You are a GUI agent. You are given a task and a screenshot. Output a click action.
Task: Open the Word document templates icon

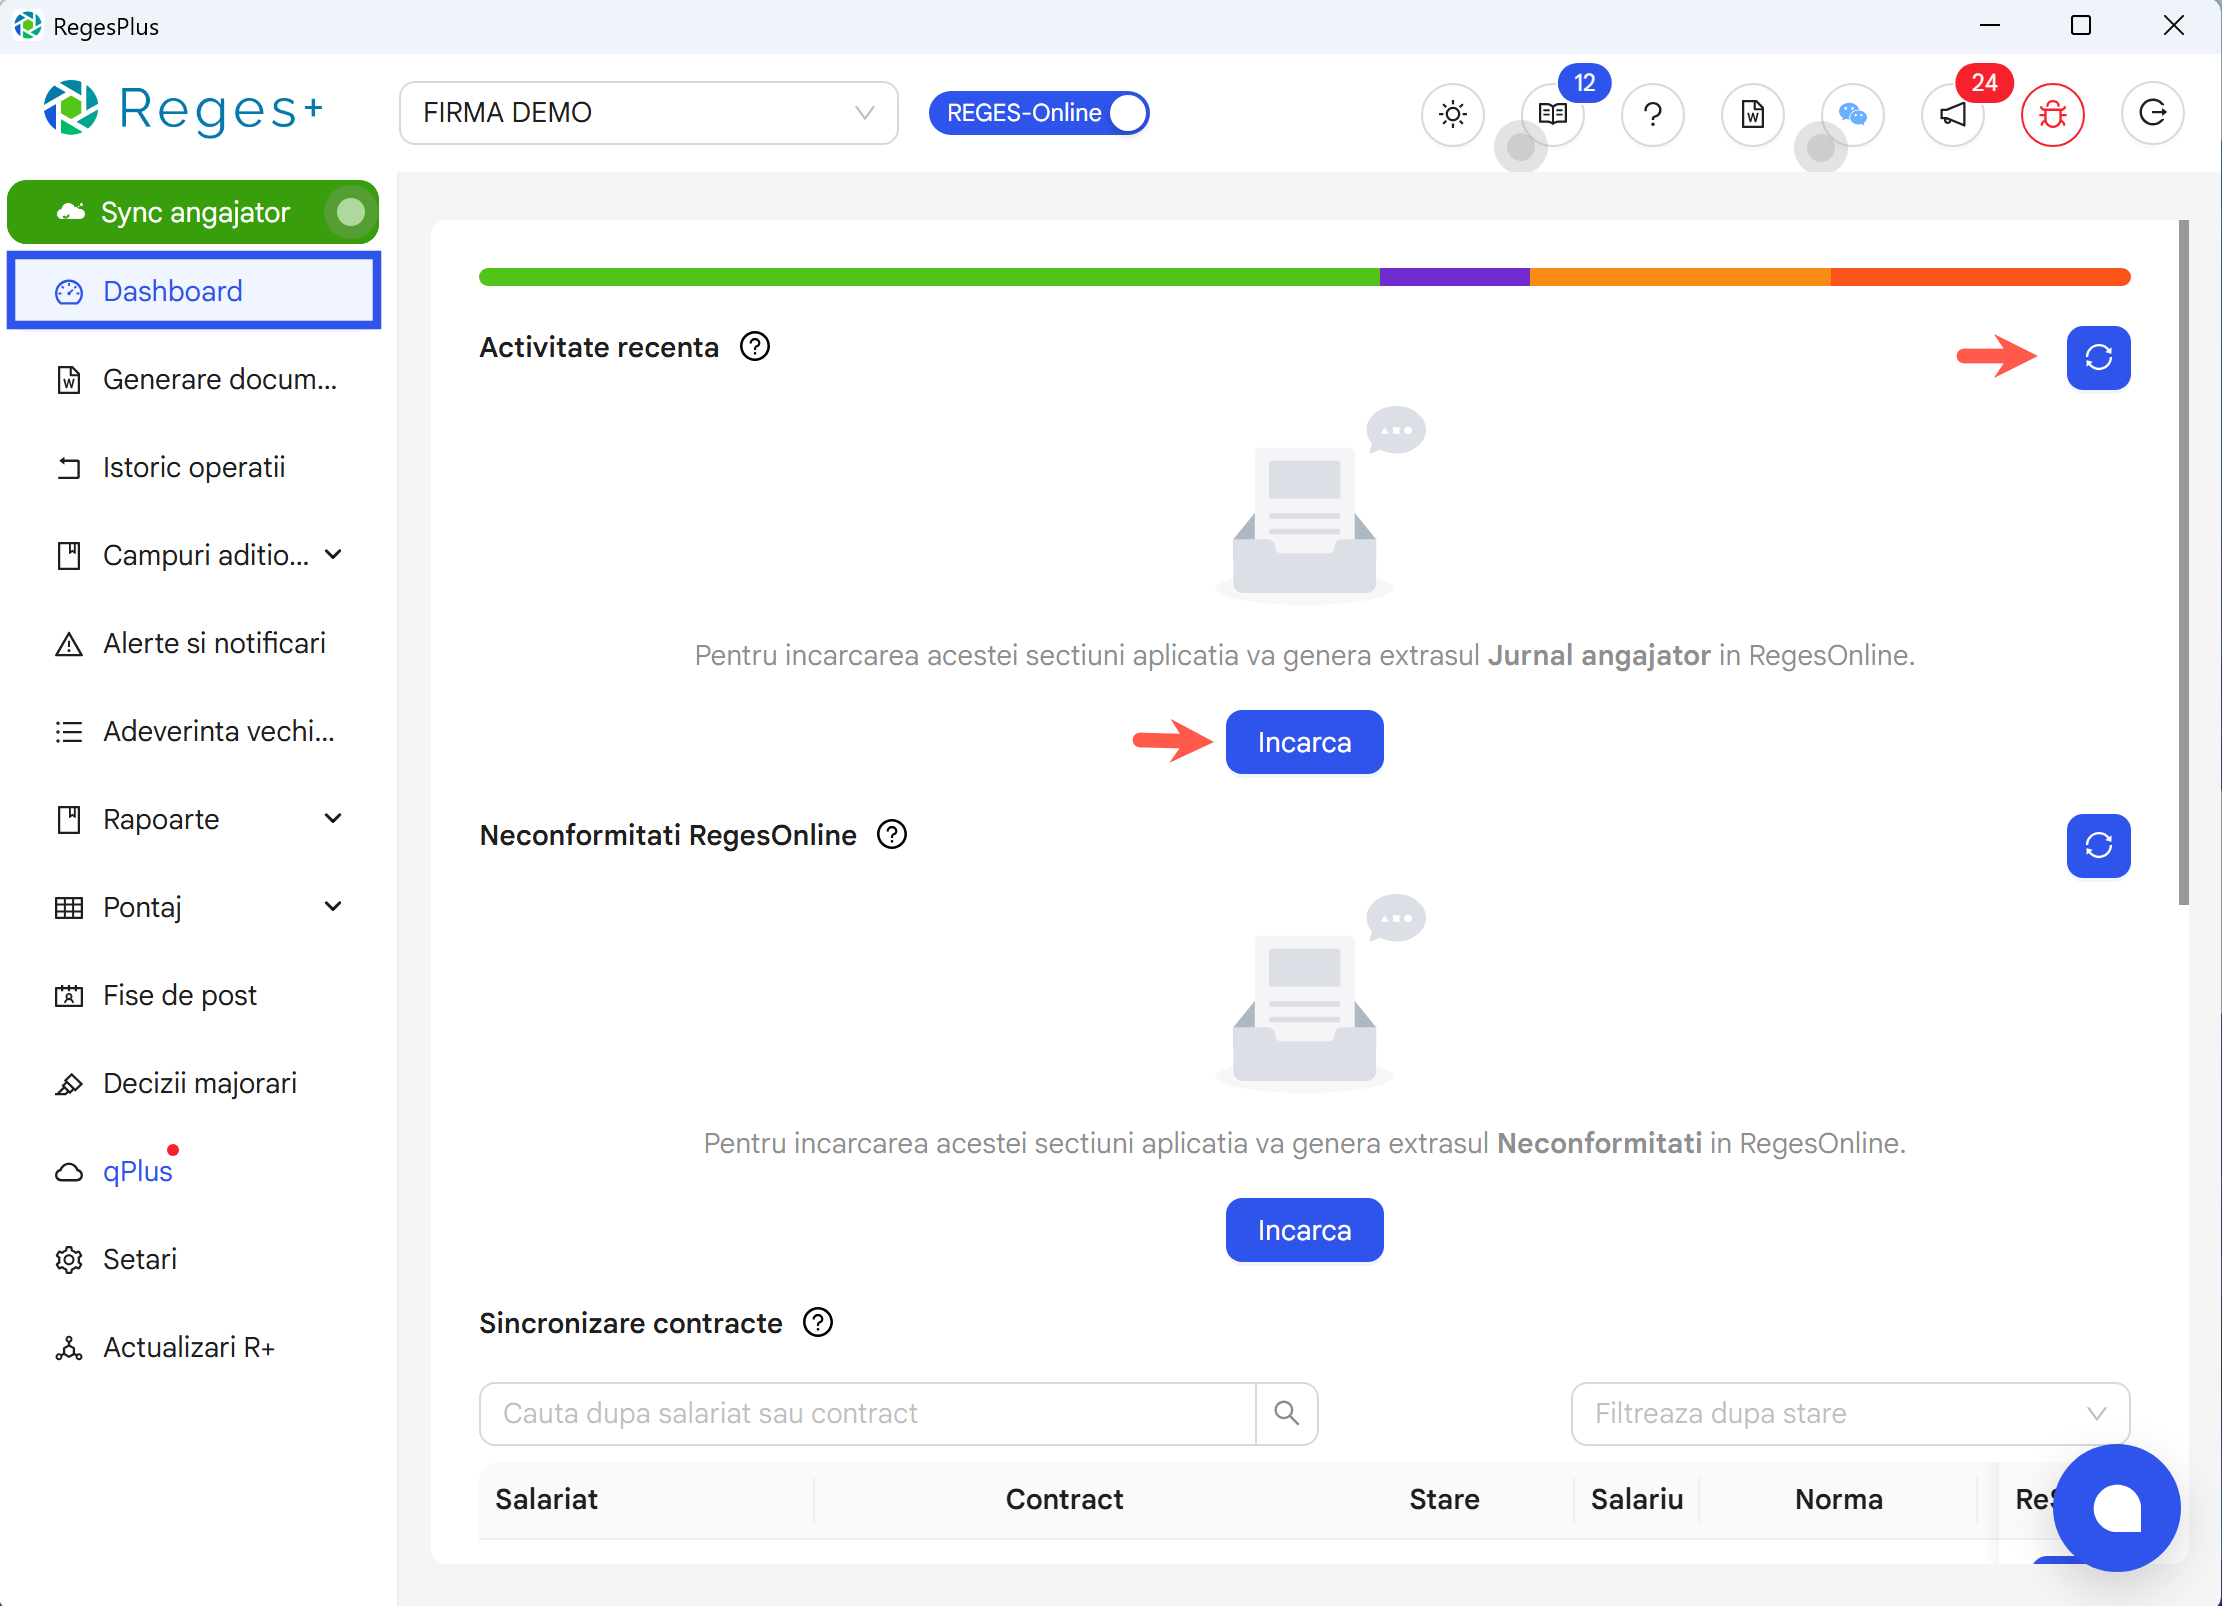tap(1752, 114)
